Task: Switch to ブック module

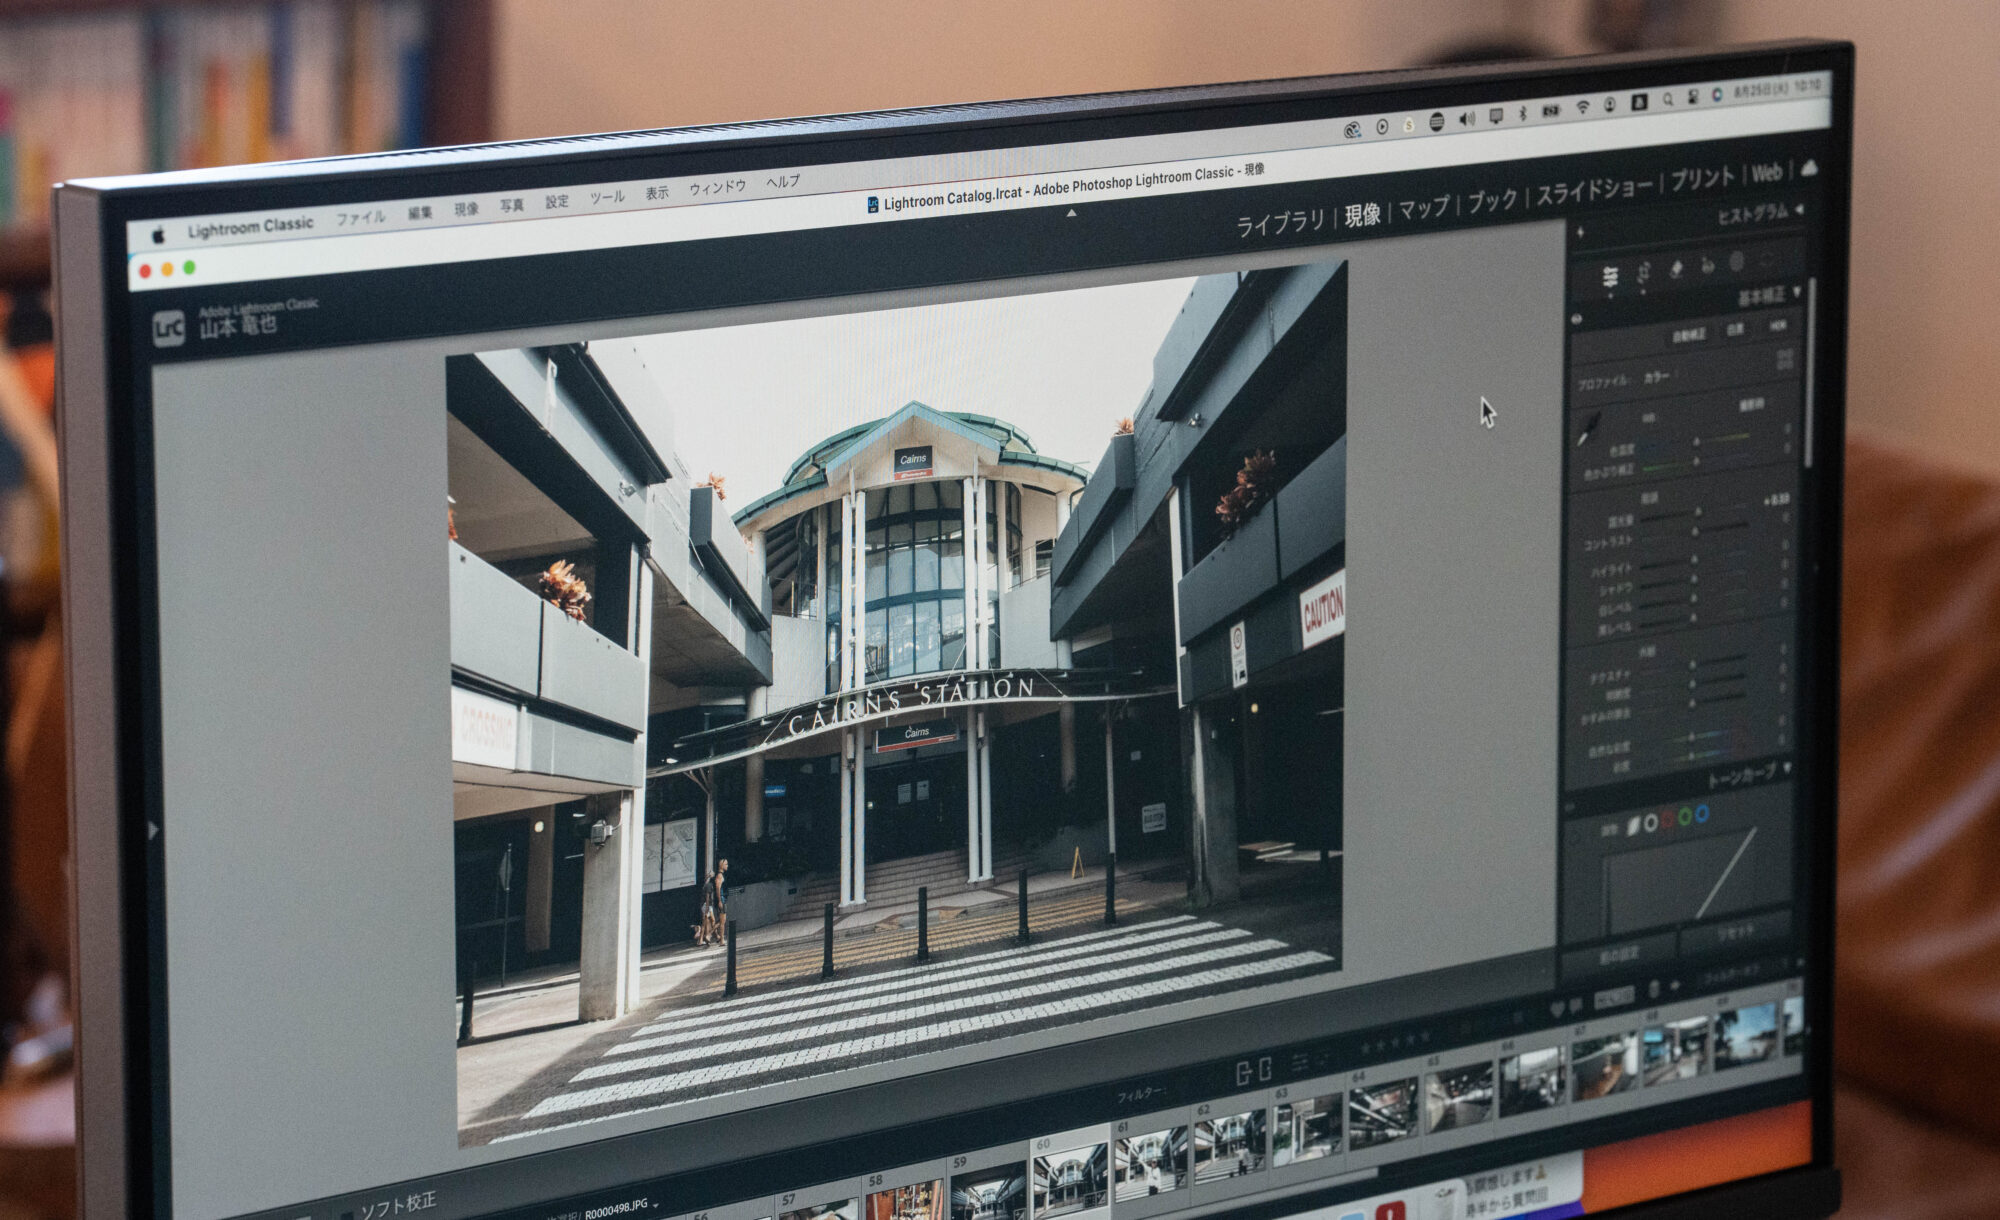Action: coord(1492,201)
